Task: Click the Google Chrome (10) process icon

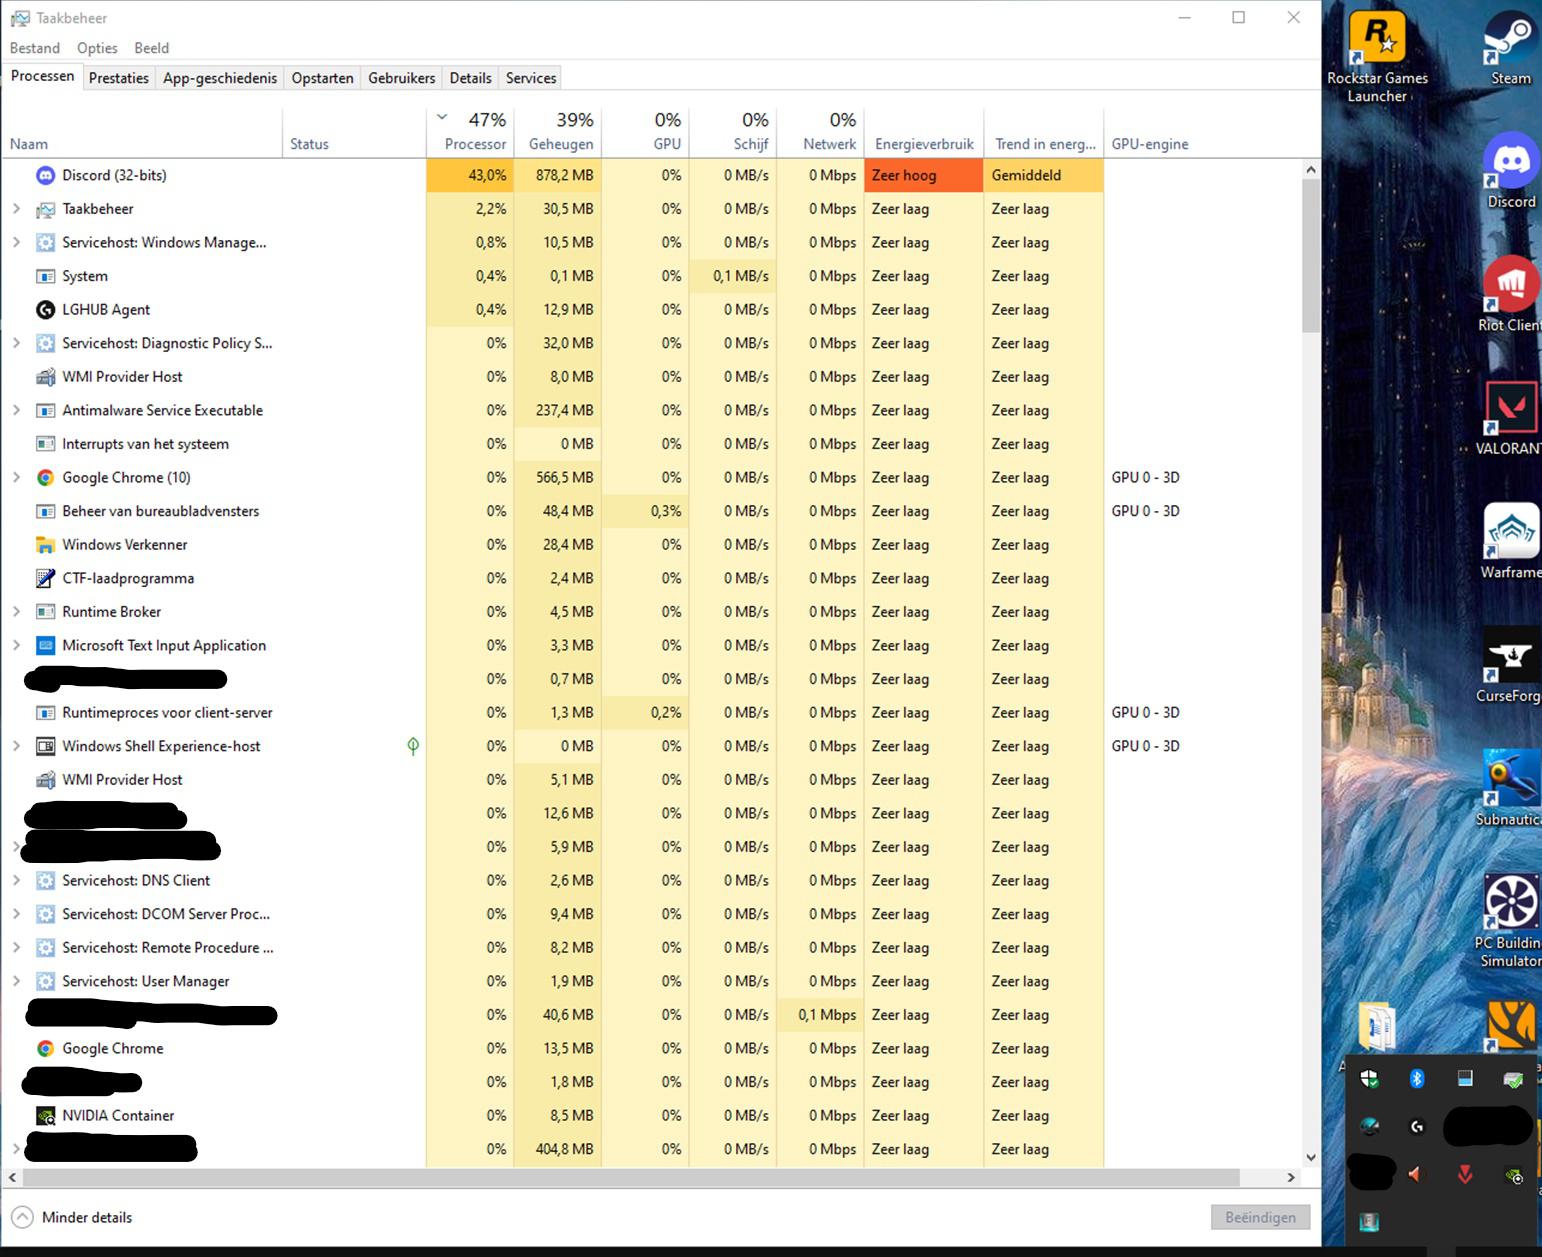Action: [45, 478]
